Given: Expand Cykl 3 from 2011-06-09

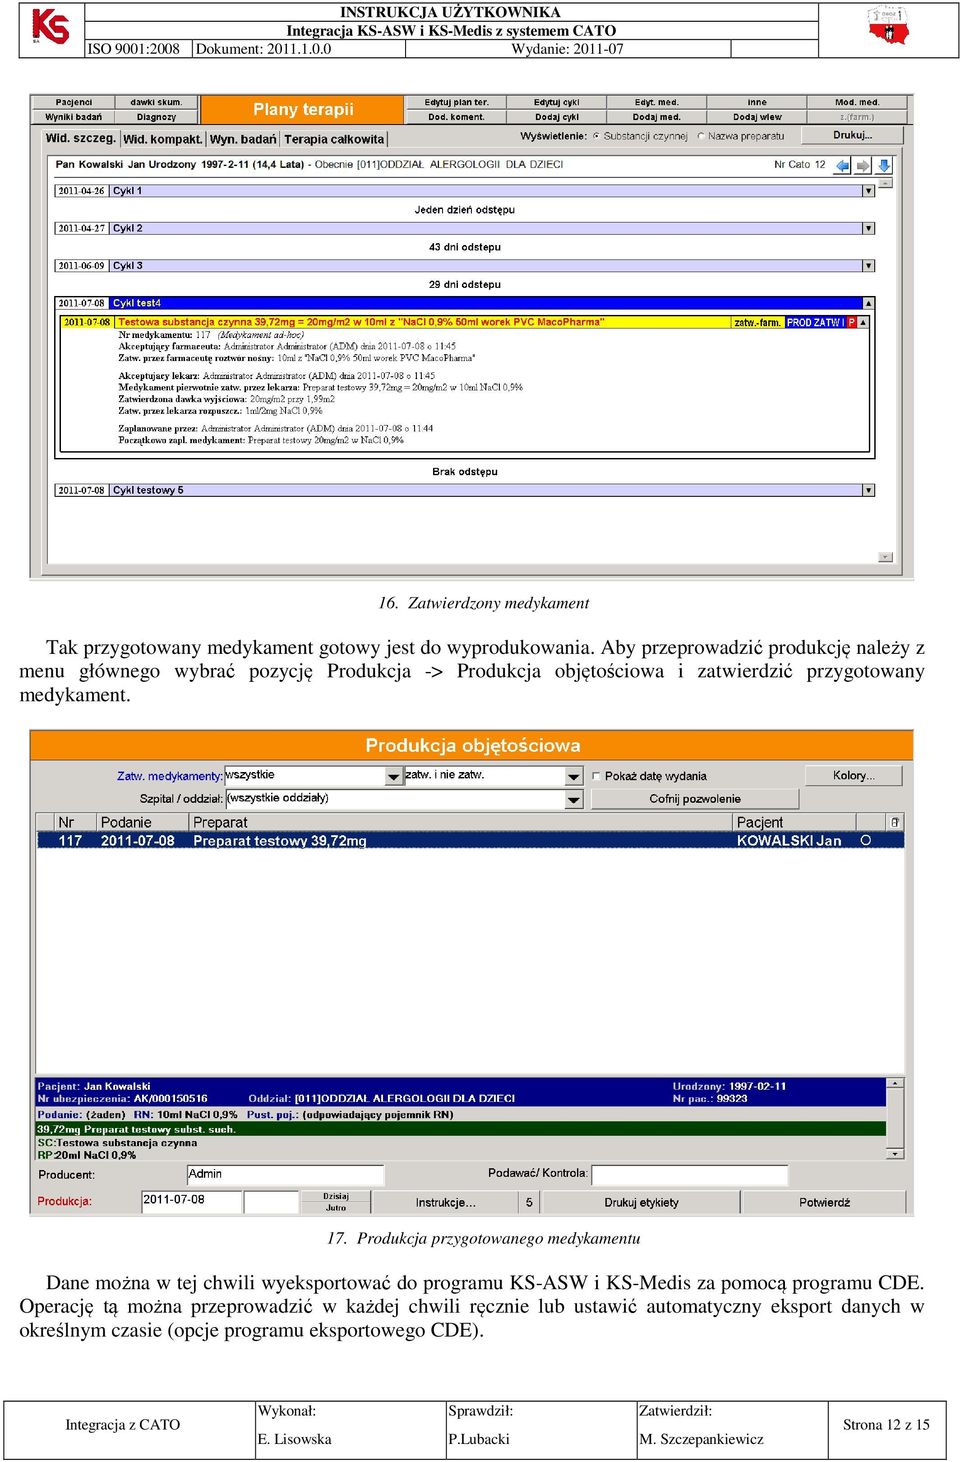Looking at the screenshot, I should 868,266.
